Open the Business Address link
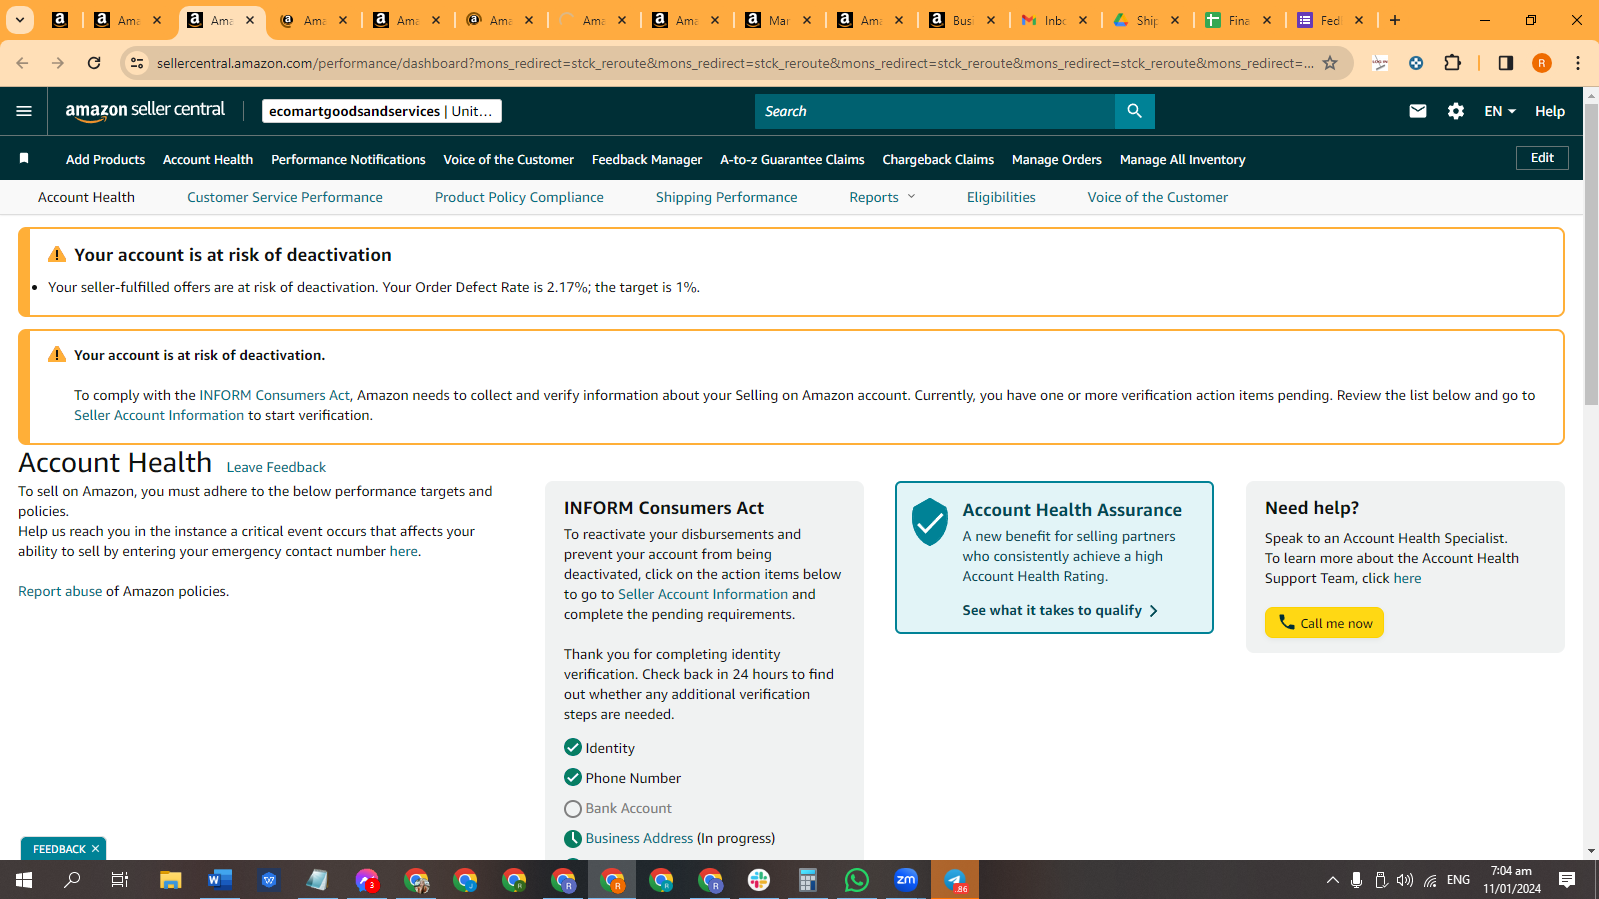 pyautogui.click(x=639, y=838)
